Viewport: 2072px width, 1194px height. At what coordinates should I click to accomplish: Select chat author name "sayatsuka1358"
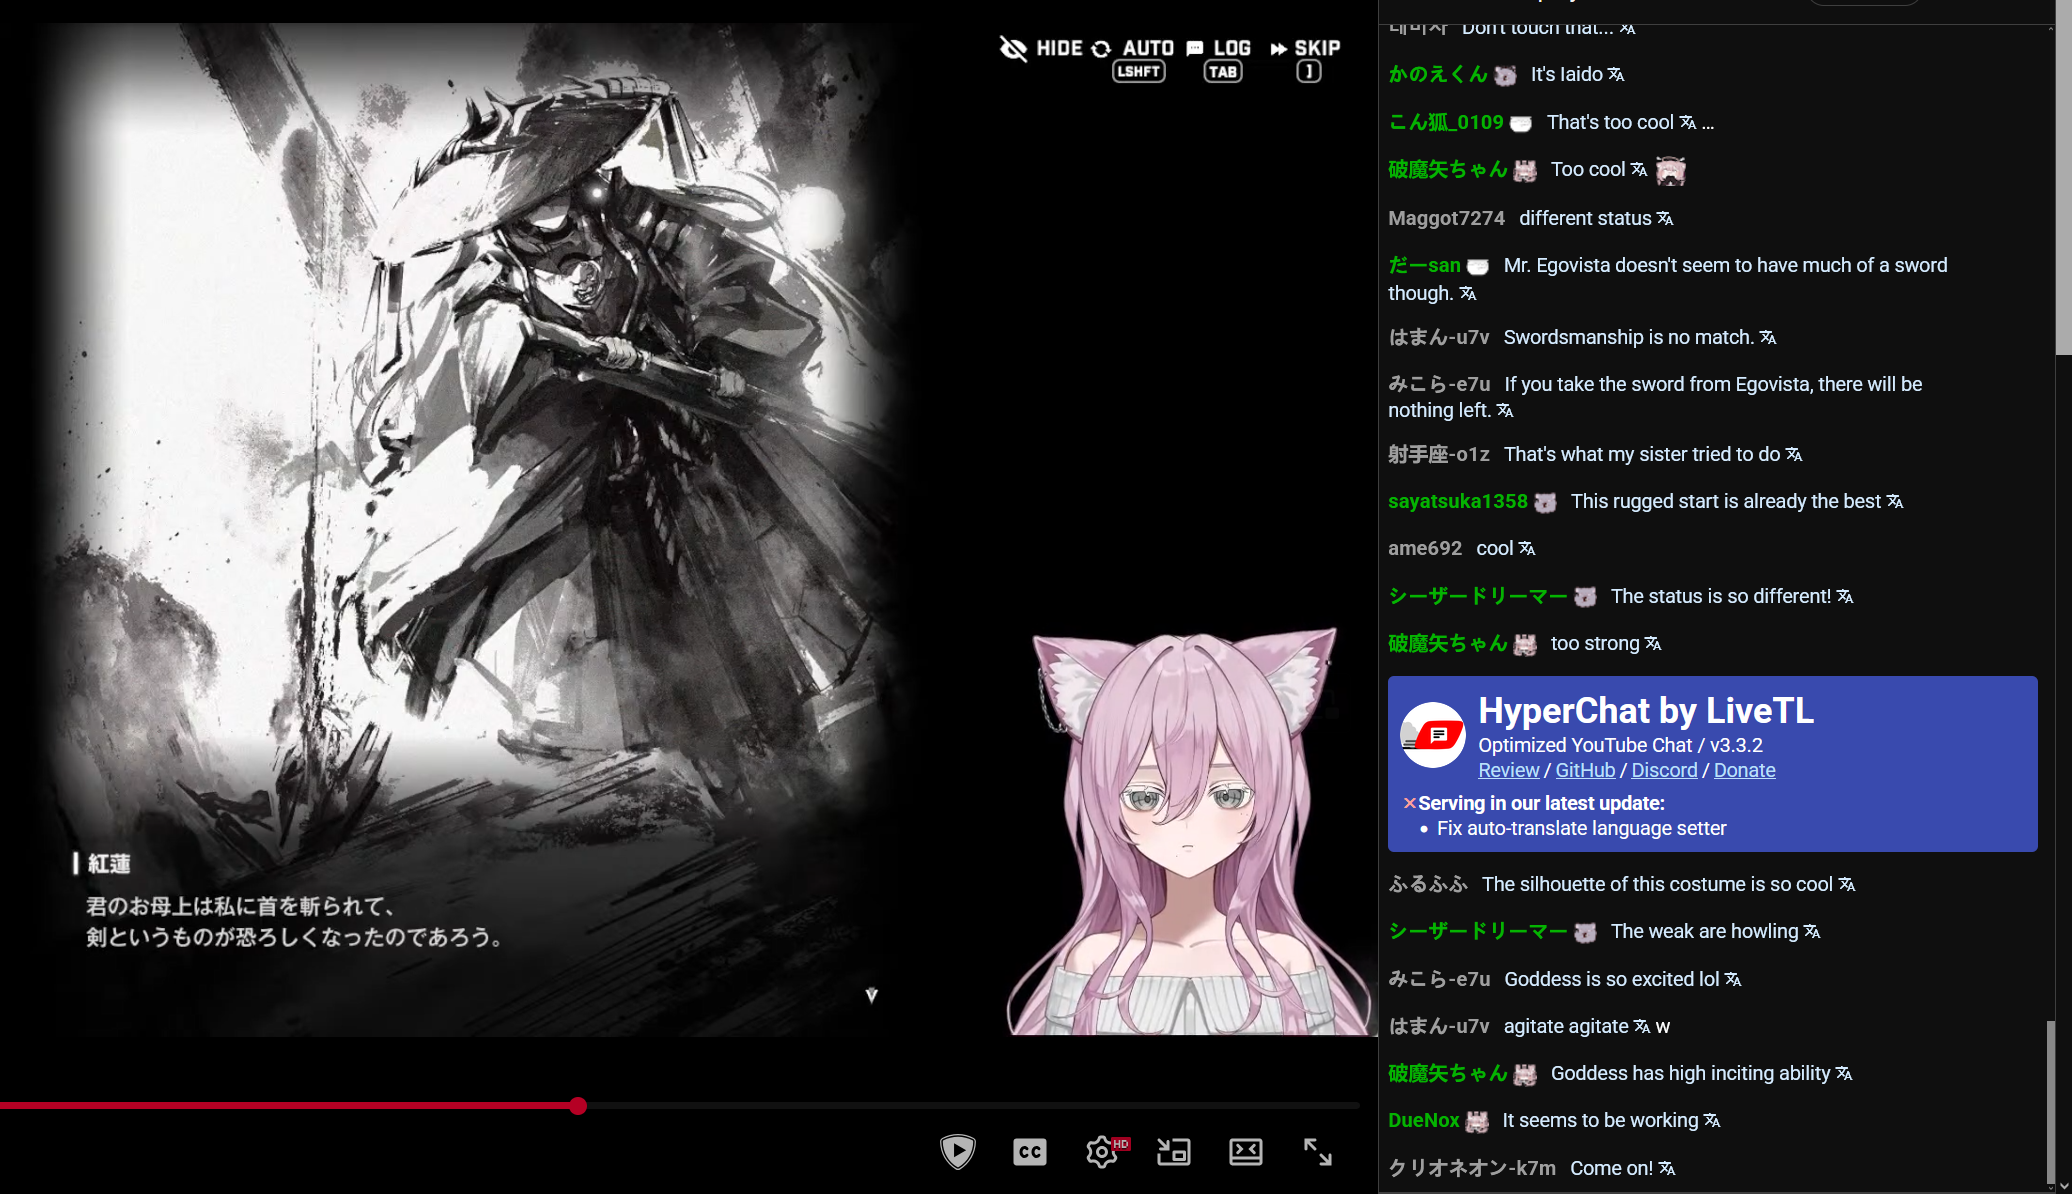[x=1458, y=502]
